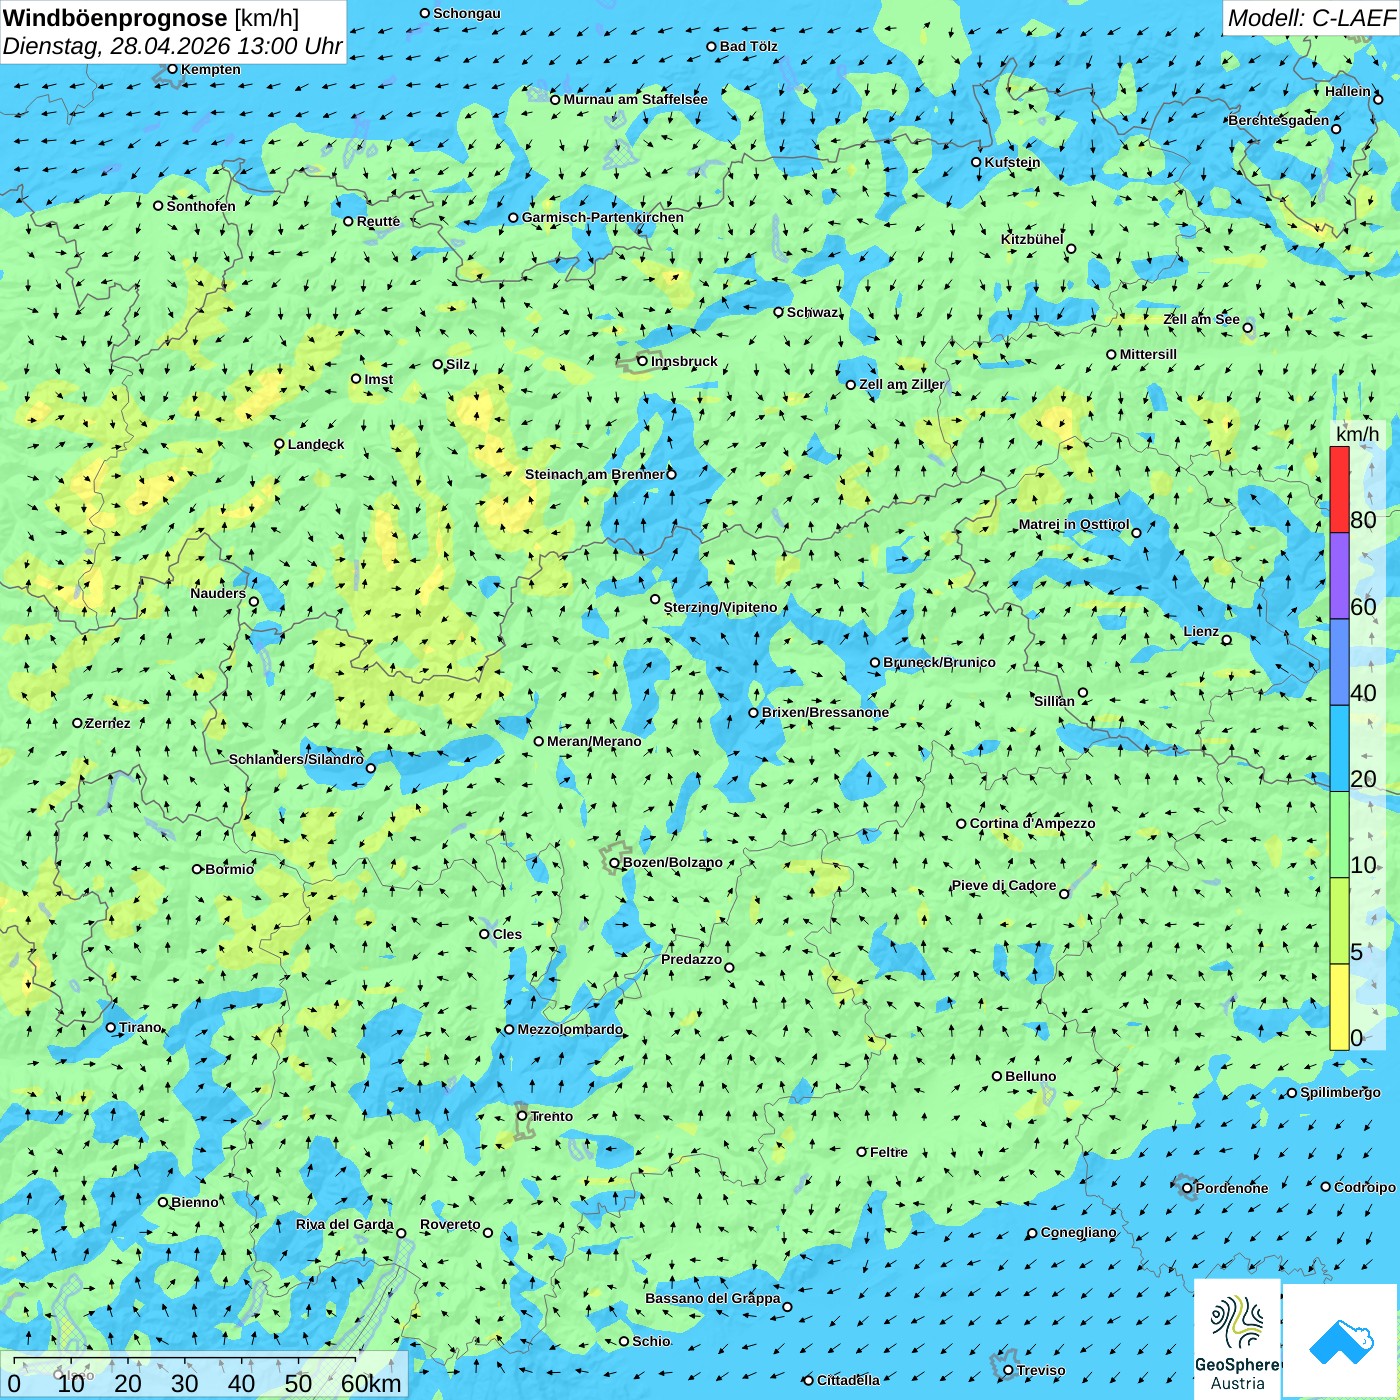Image resolution: width=1400 pixels, height=1400 pixels.
Task: Click the Zernez label
Action: (108, 723)
